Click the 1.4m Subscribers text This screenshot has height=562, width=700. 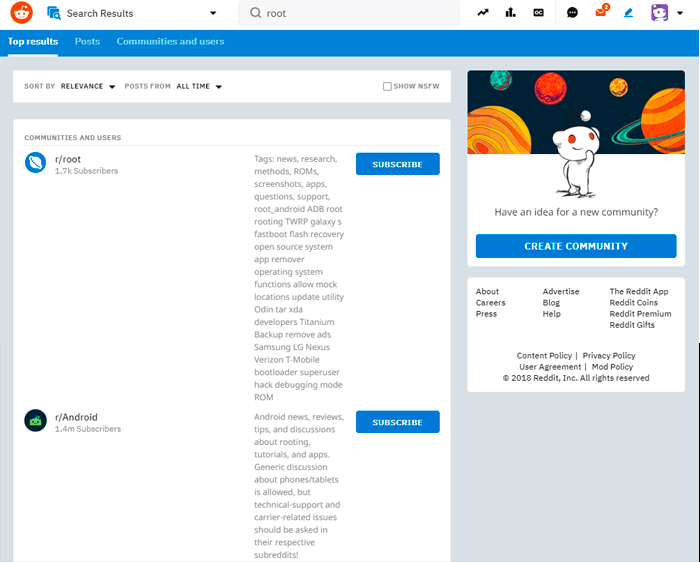coord(88,429)
